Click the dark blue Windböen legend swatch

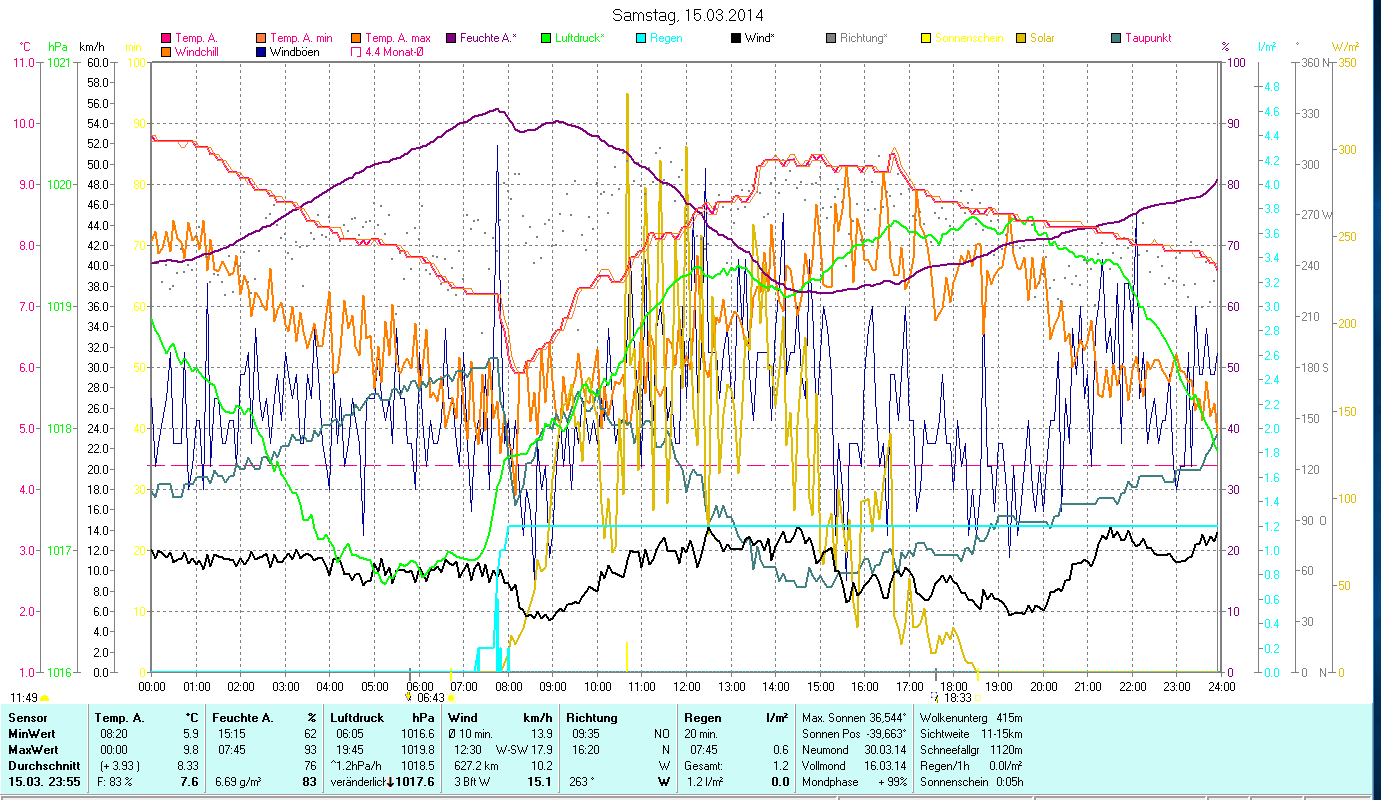tap(262, 51)
